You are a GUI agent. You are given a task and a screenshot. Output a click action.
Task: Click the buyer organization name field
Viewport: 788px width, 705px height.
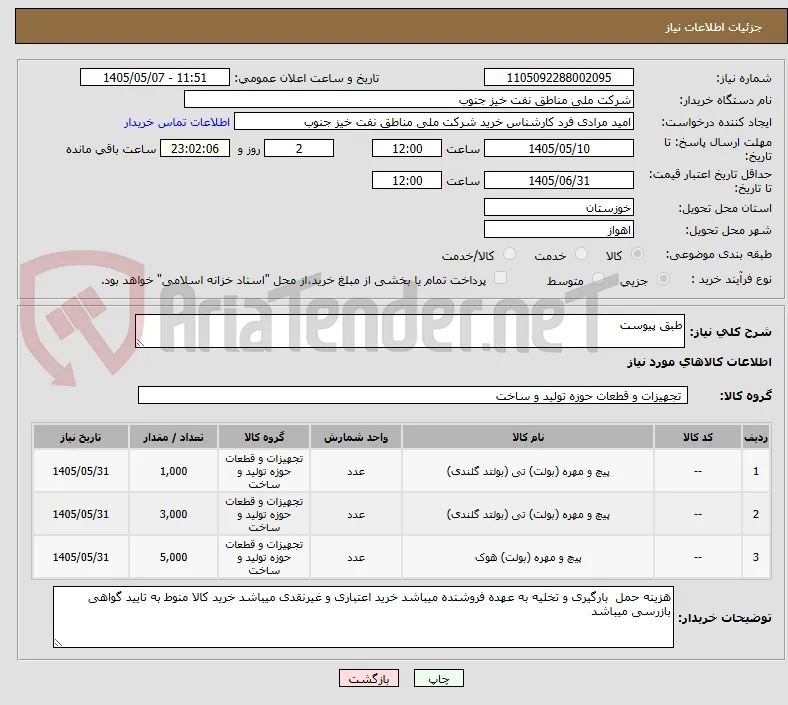click(x=409, y=99)
